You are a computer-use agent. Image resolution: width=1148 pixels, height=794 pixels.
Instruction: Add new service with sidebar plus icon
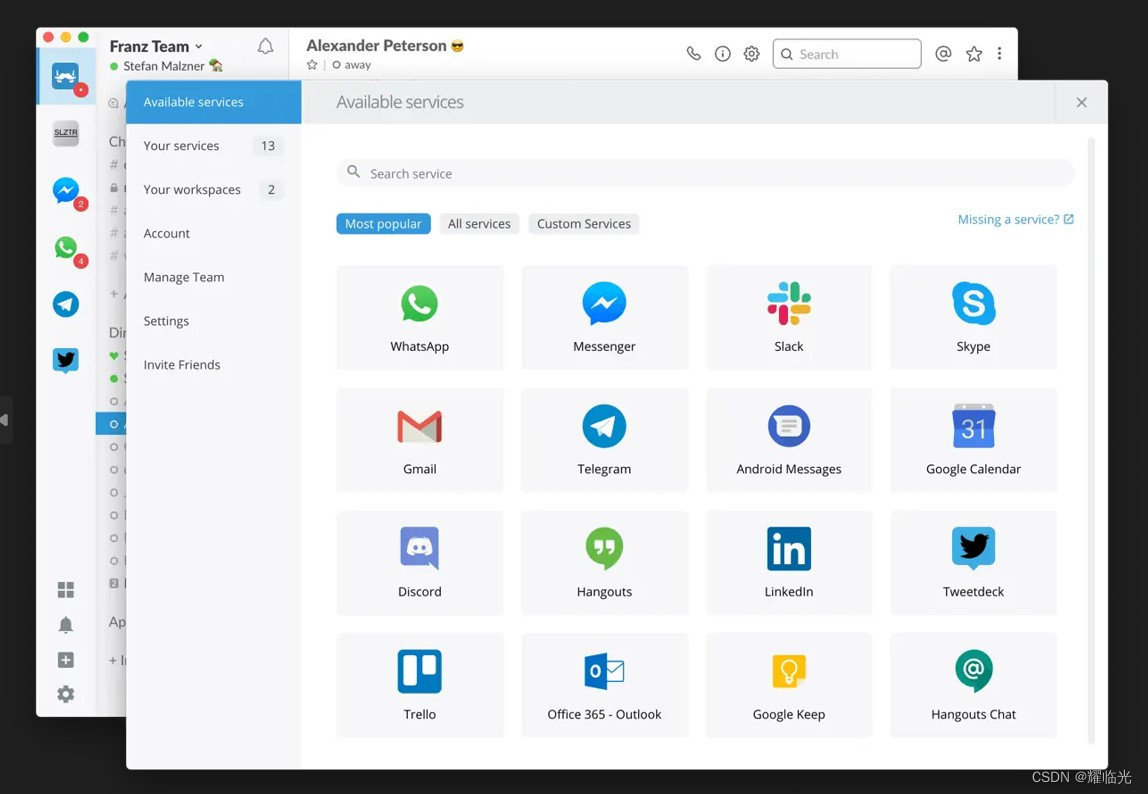[x=66, y=660]
